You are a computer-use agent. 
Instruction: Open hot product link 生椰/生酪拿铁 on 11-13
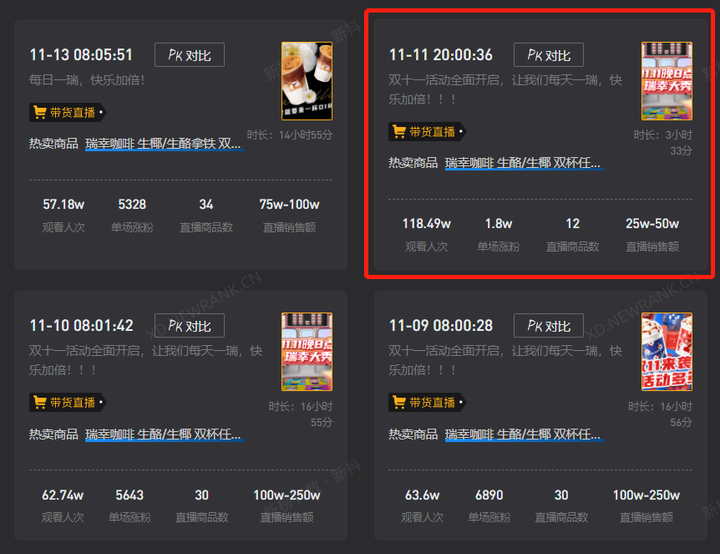click(164, 144)
